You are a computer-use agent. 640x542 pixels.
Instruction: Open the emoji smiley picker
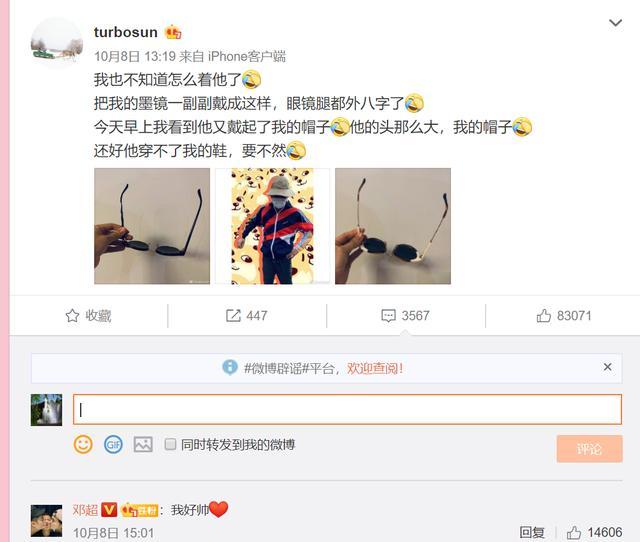[x=83, y=444]
